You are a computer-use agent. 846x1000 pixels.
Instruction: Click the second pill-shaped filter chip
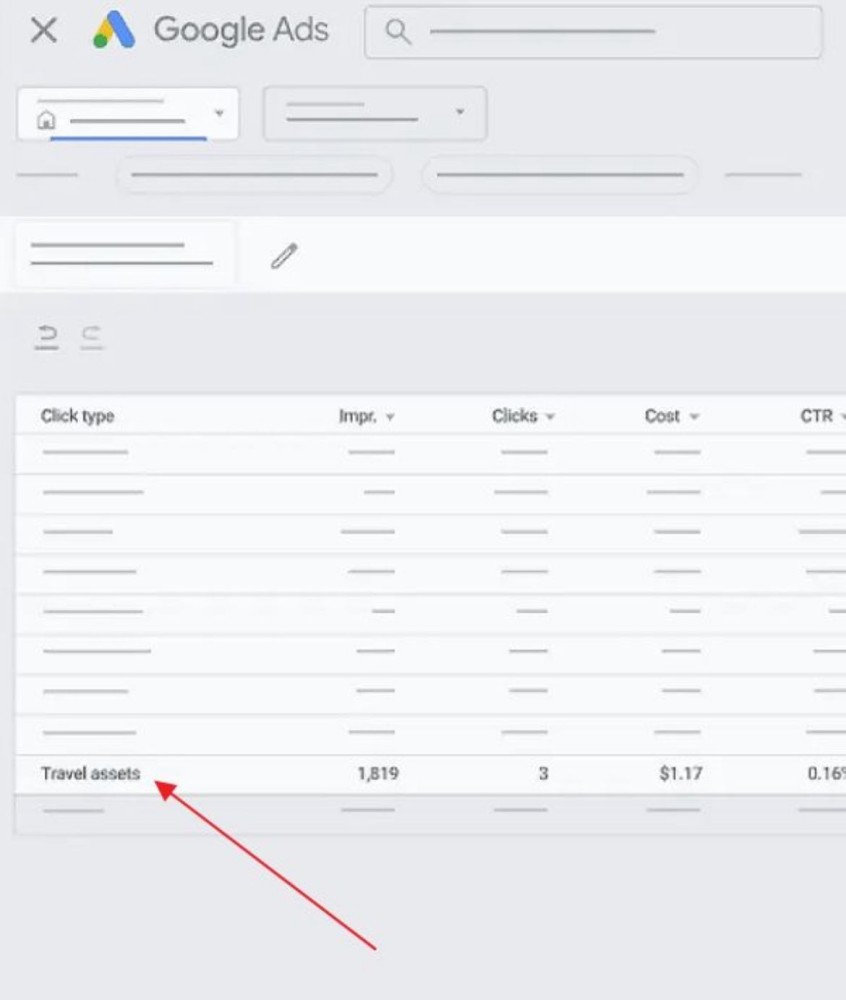(560, 175)
